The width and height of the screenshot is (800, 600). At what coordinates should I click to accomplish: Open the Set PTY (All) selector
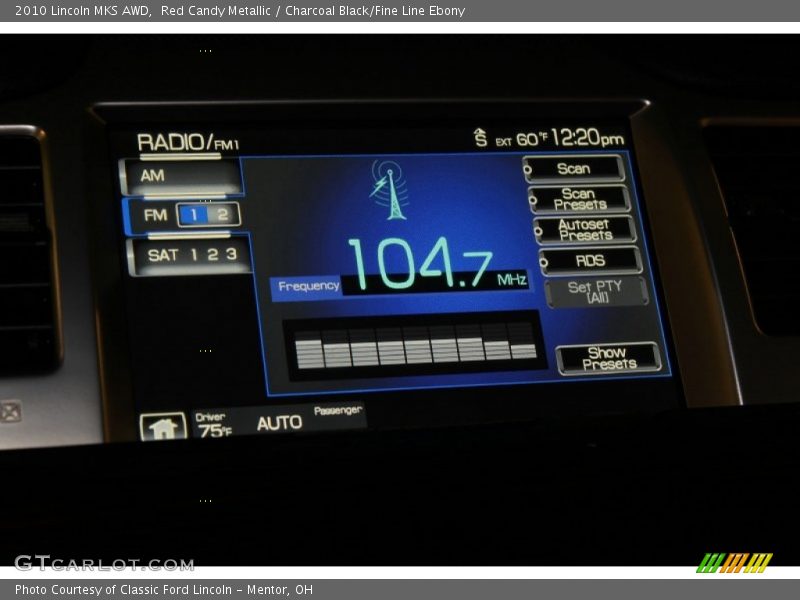click(596, 292)
